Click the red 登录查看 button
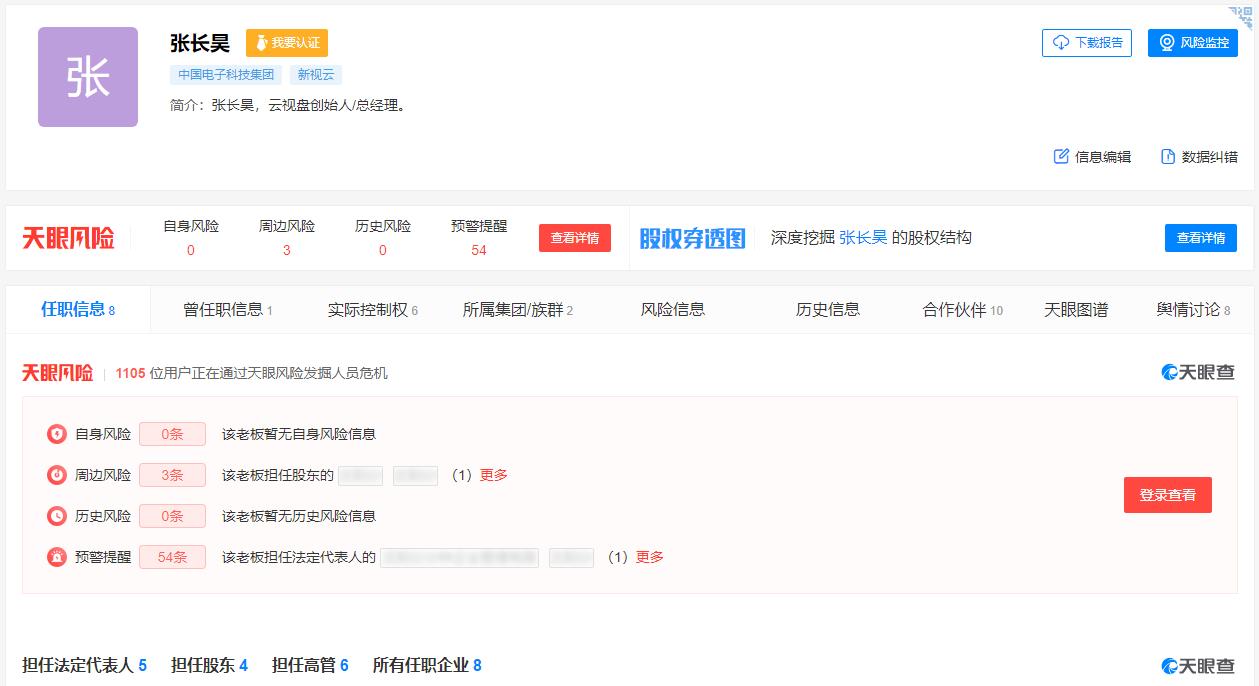This screenshot has height=686, width=1259. click(1168, 495)
